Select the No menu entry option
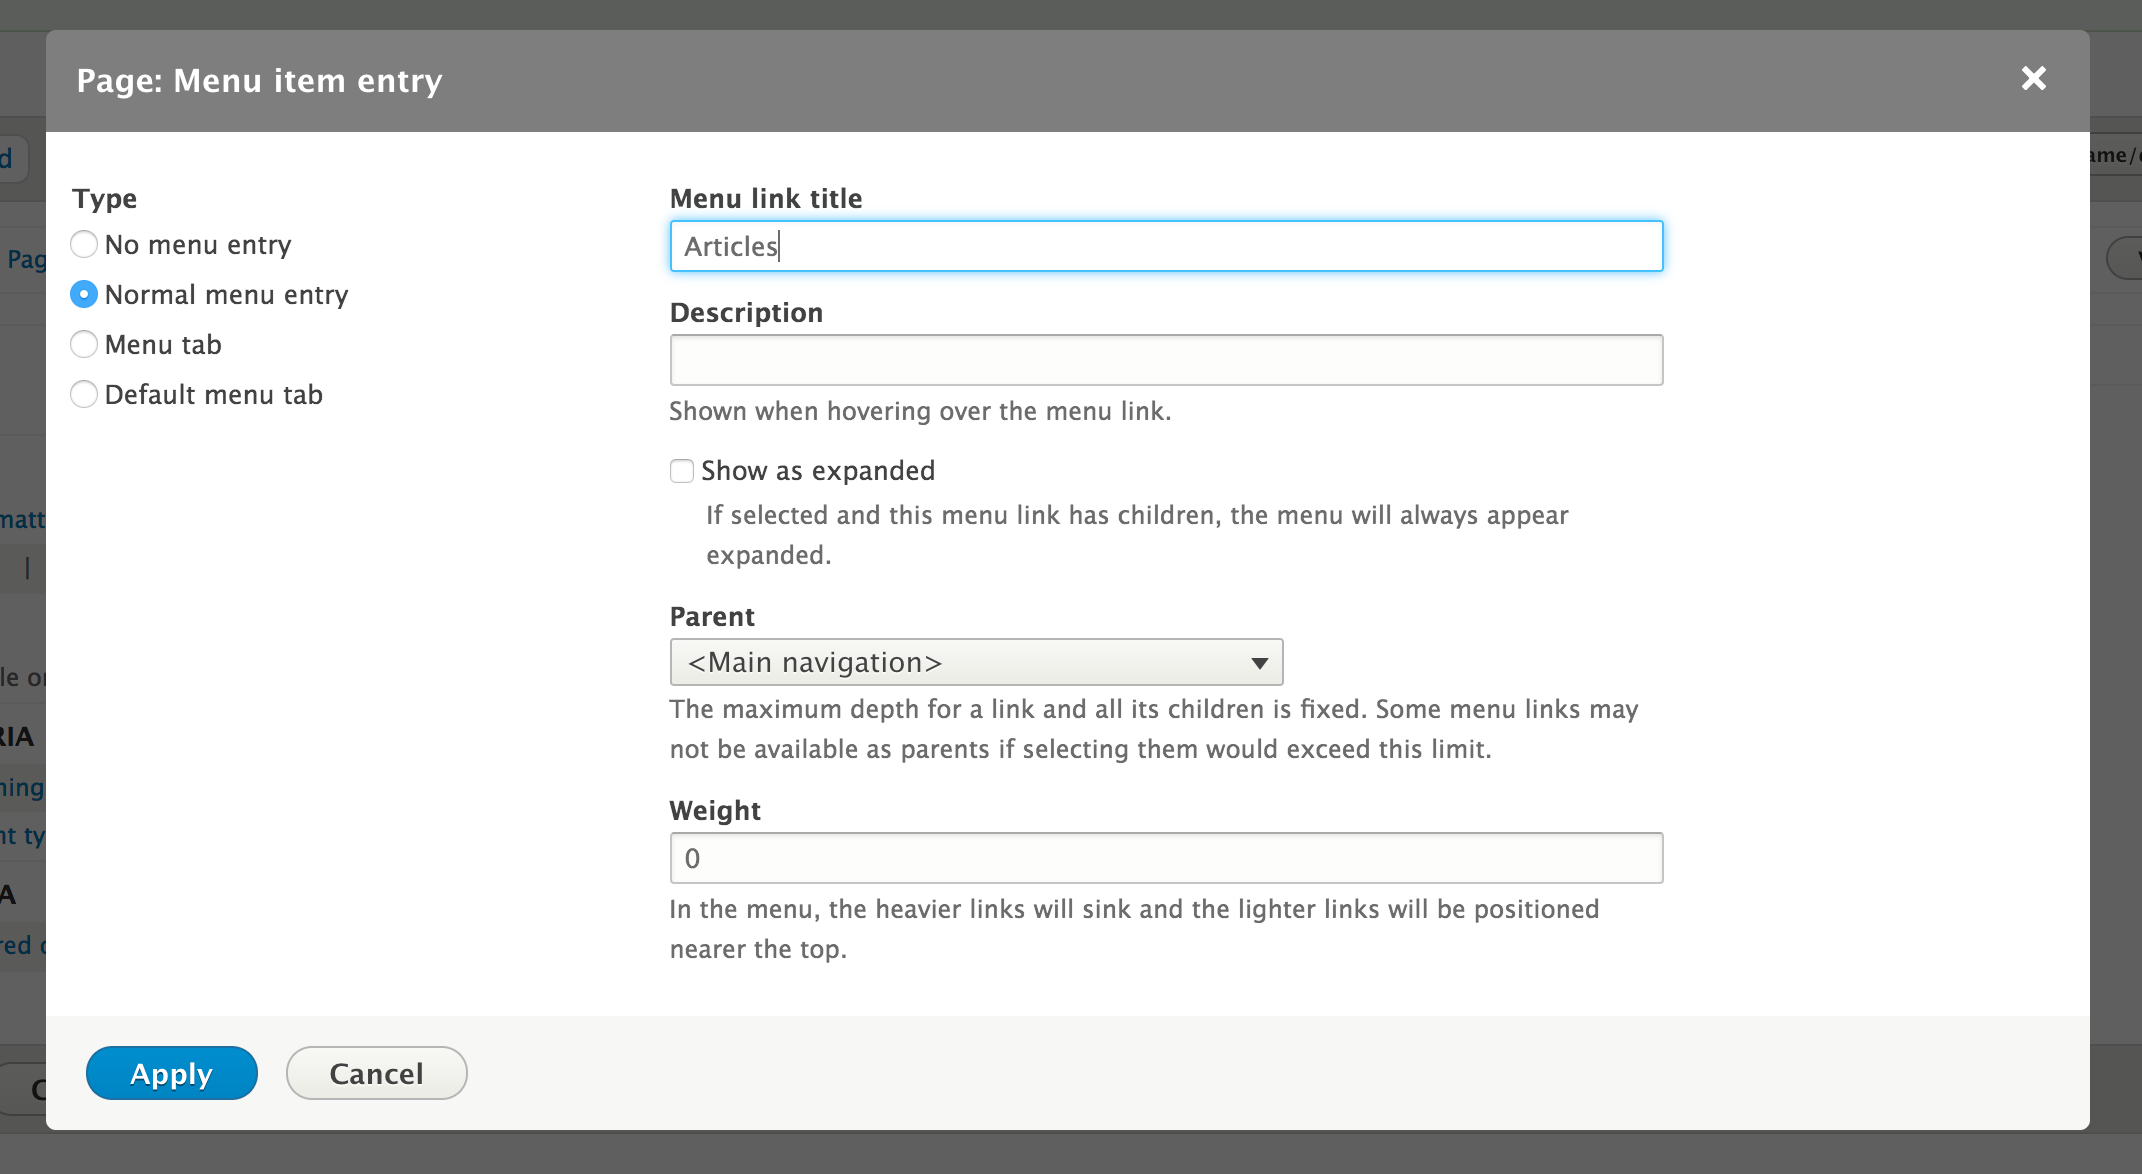 tap(85, 244)
